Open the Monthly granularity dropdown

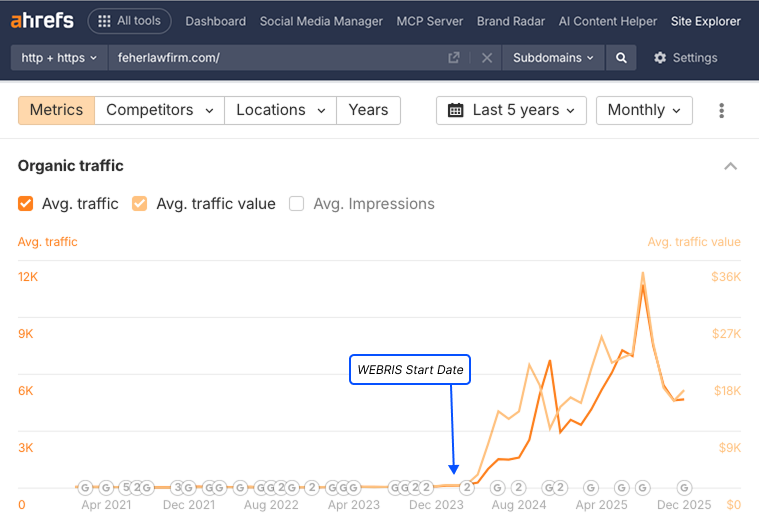tap(644, 110)
